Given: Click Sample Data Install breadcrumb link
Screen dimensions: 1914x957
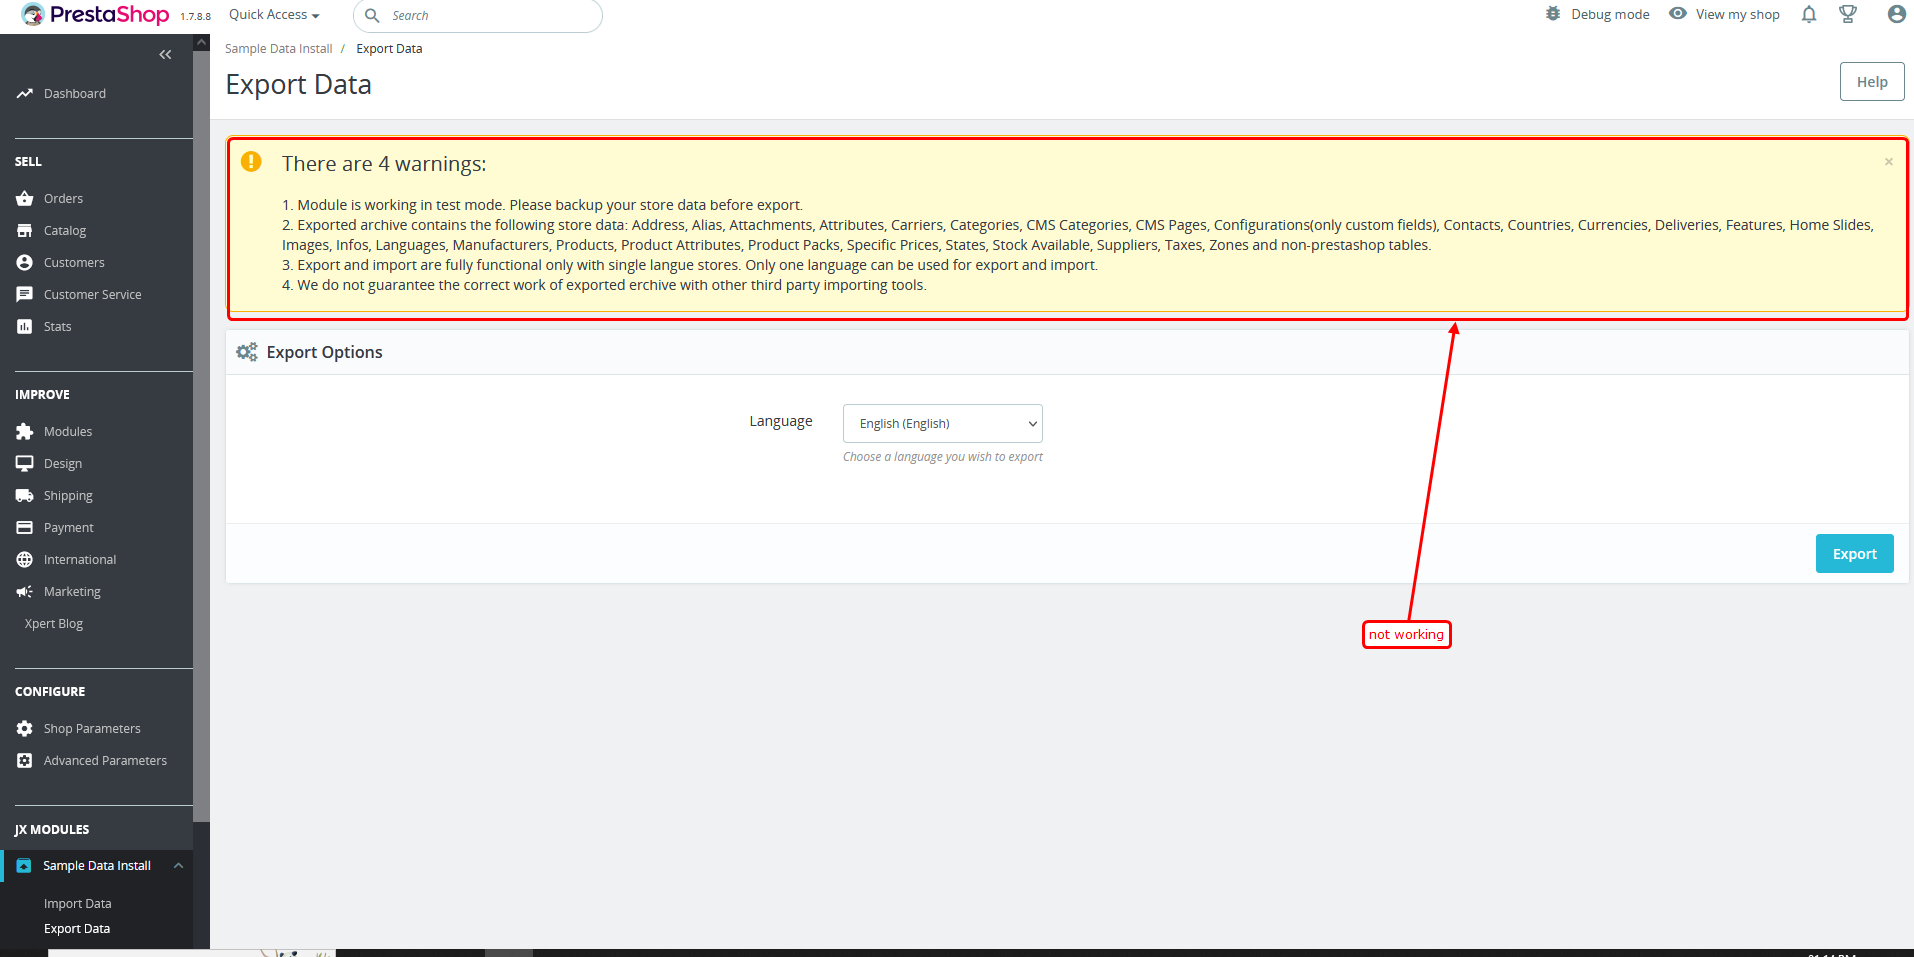Looking at the screenshot, I should coord(278,49).
